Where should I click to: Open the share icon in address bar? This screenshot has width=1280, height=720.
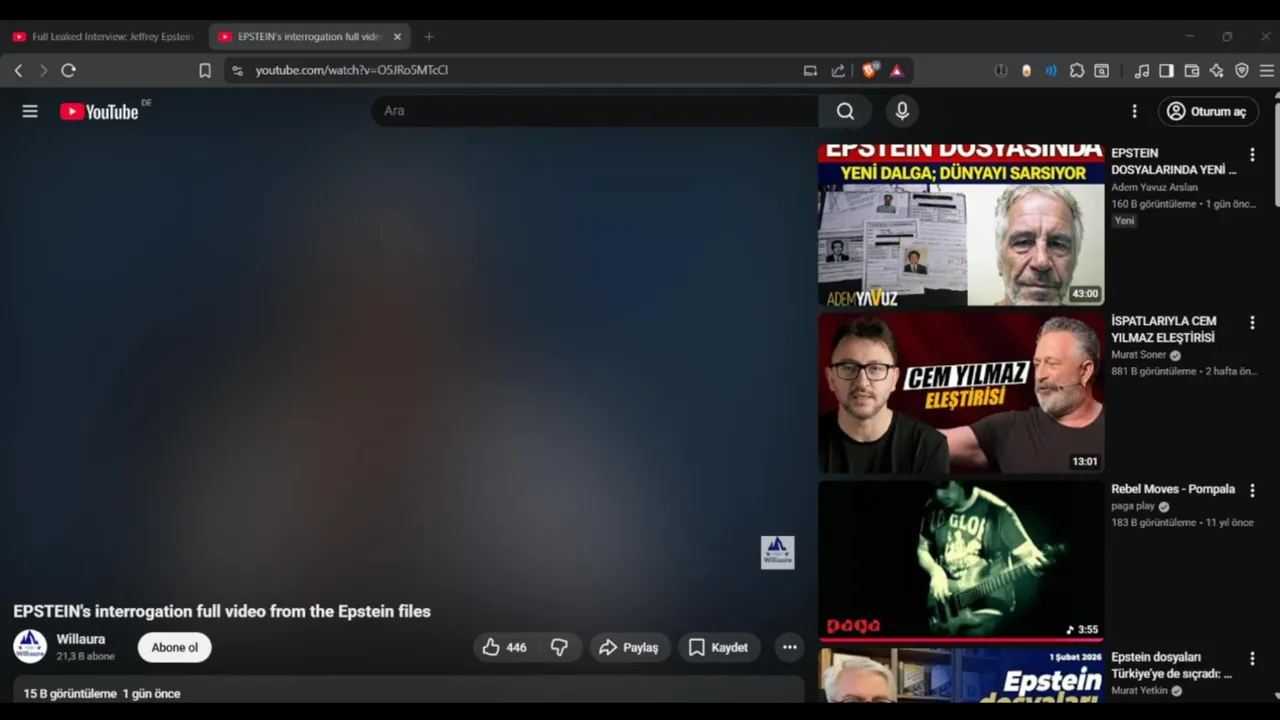838,70
